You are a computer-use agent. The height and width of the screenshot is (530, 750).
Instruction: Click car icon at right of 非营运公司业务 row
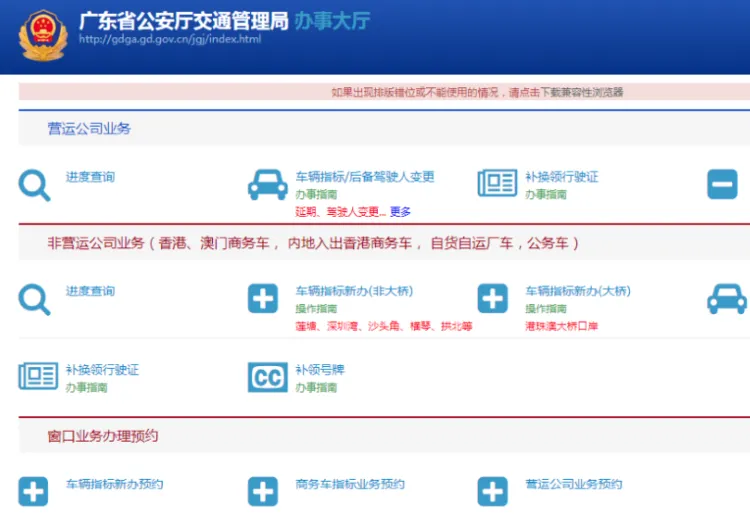coord(727,299)
